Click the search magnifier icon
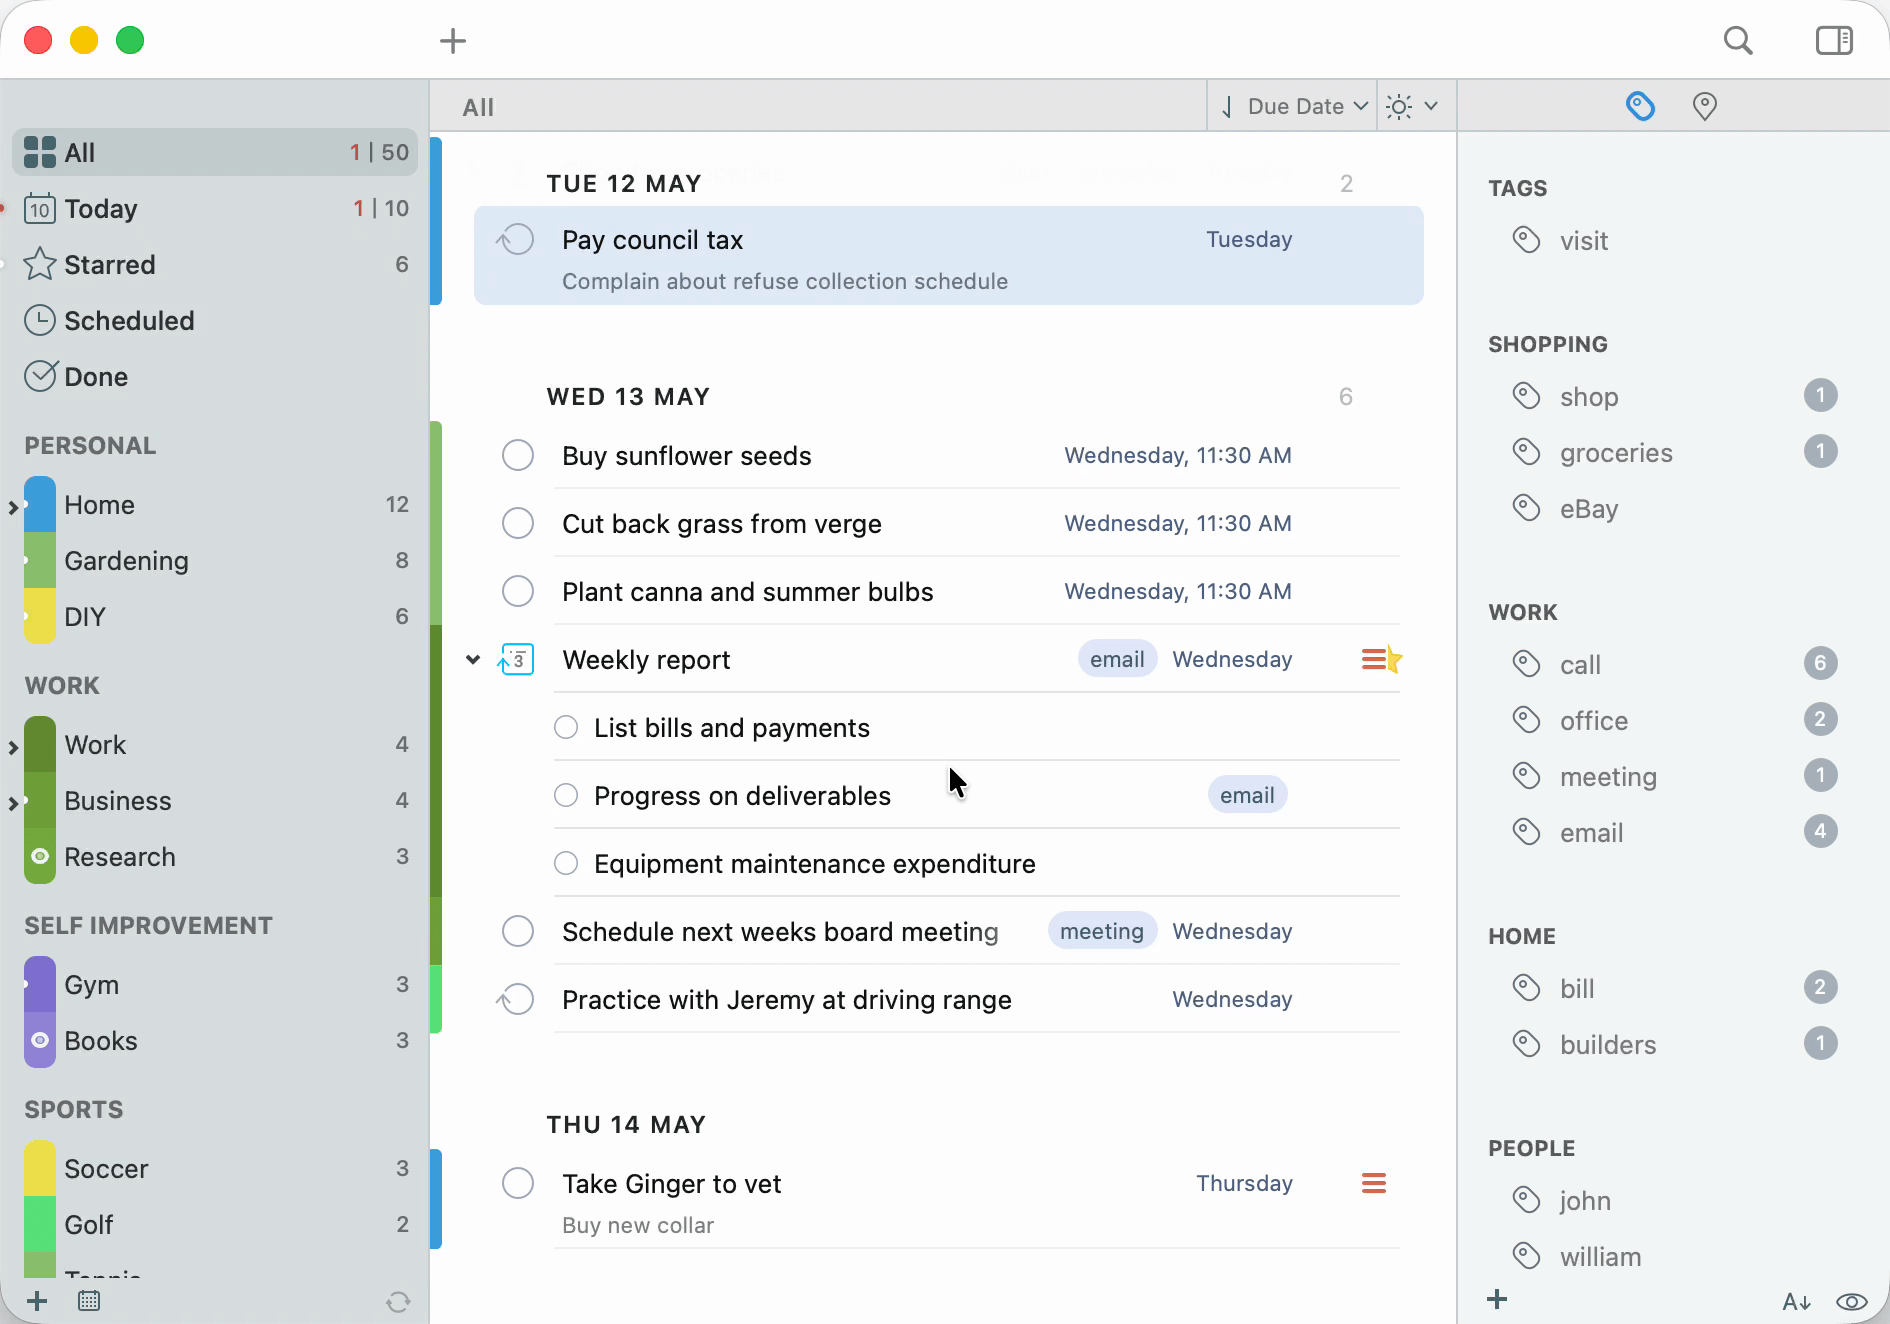 [1738, 41]
